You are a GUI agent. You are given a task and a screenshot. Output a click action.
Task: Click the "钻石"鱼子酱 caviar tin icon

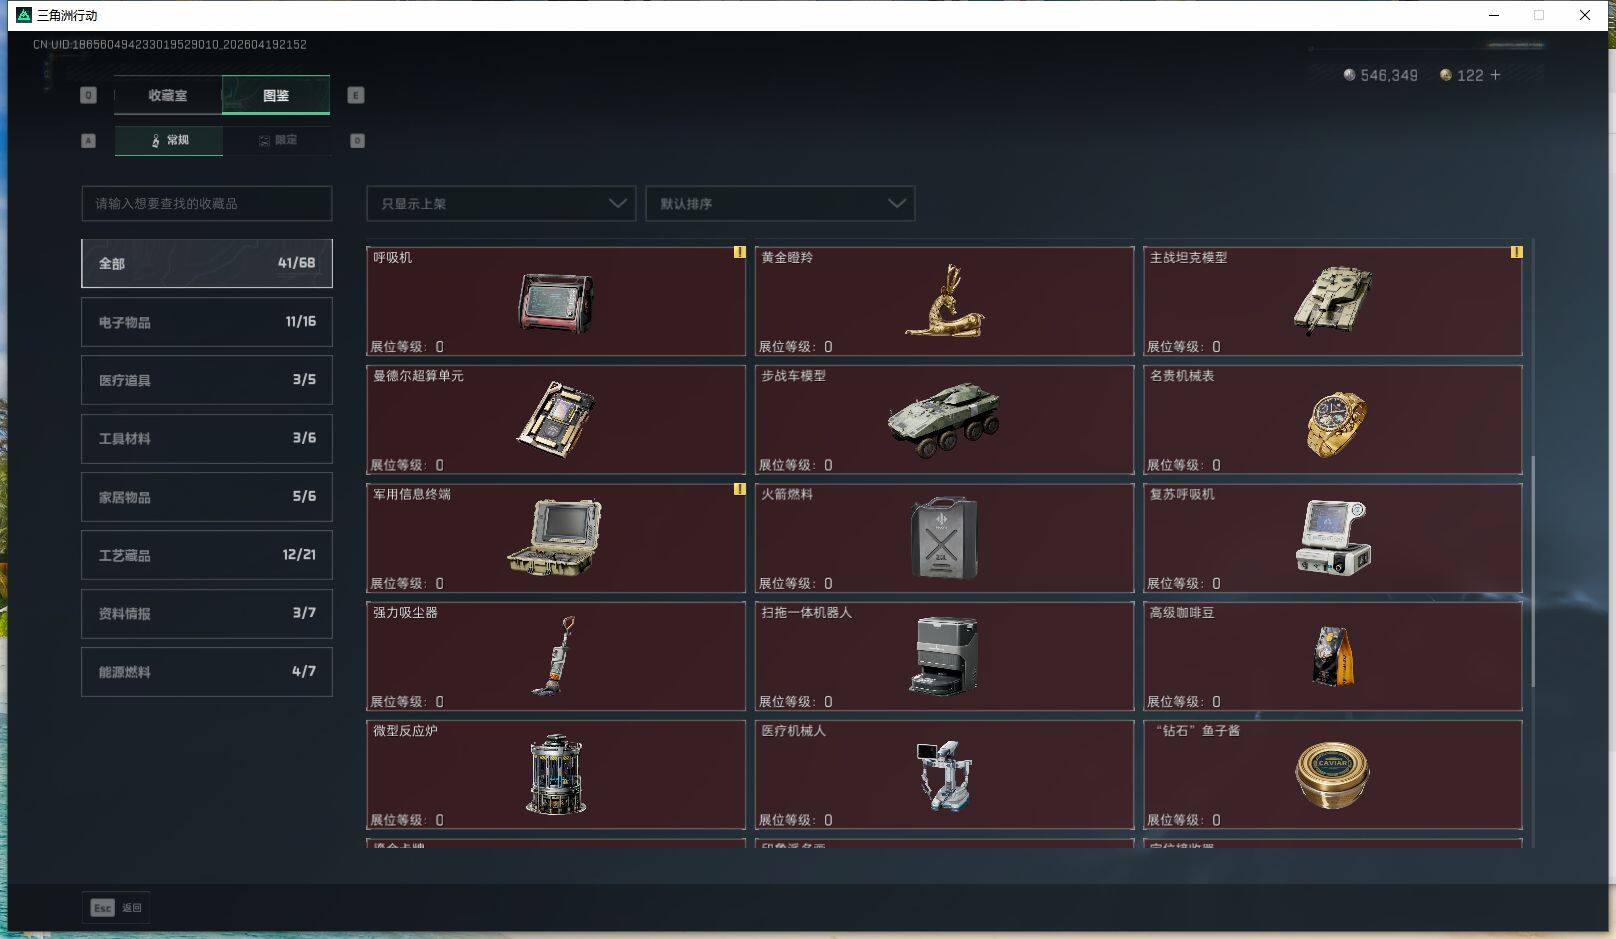click(1333, 775)
